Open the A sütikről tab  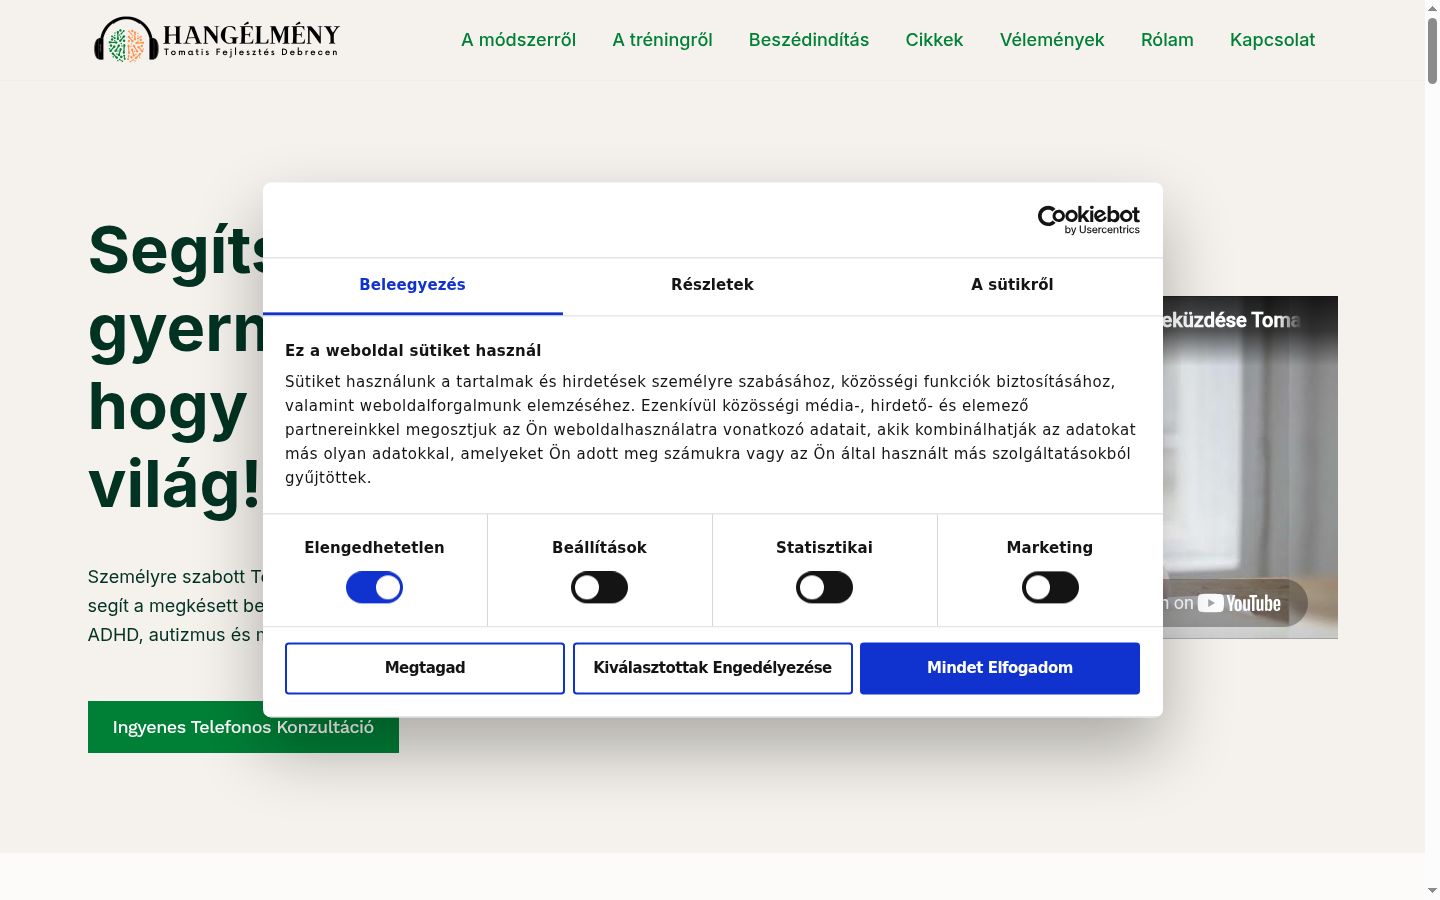click(x=1012, y=285)
